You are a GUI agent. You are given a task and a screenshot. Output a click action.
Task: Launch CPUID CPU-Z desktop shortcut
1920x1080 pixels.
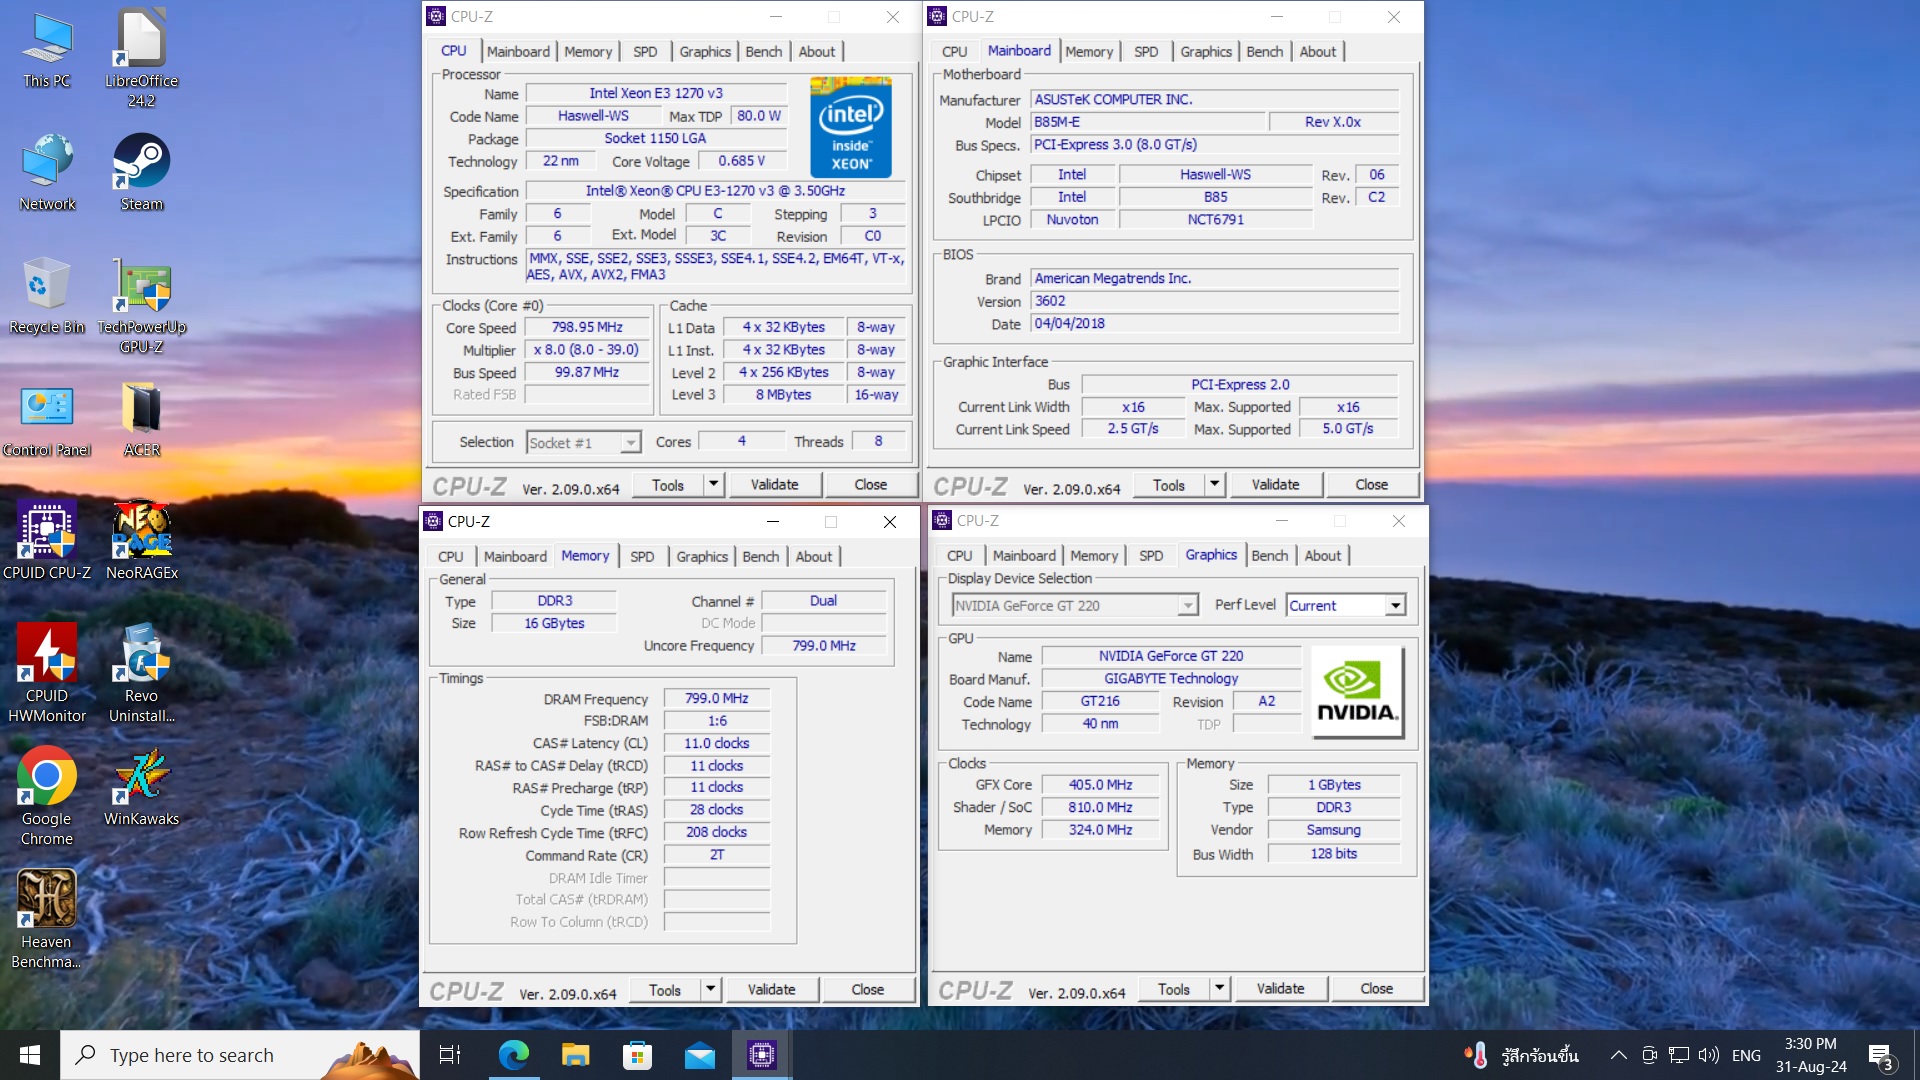click(x=47, y=530)
